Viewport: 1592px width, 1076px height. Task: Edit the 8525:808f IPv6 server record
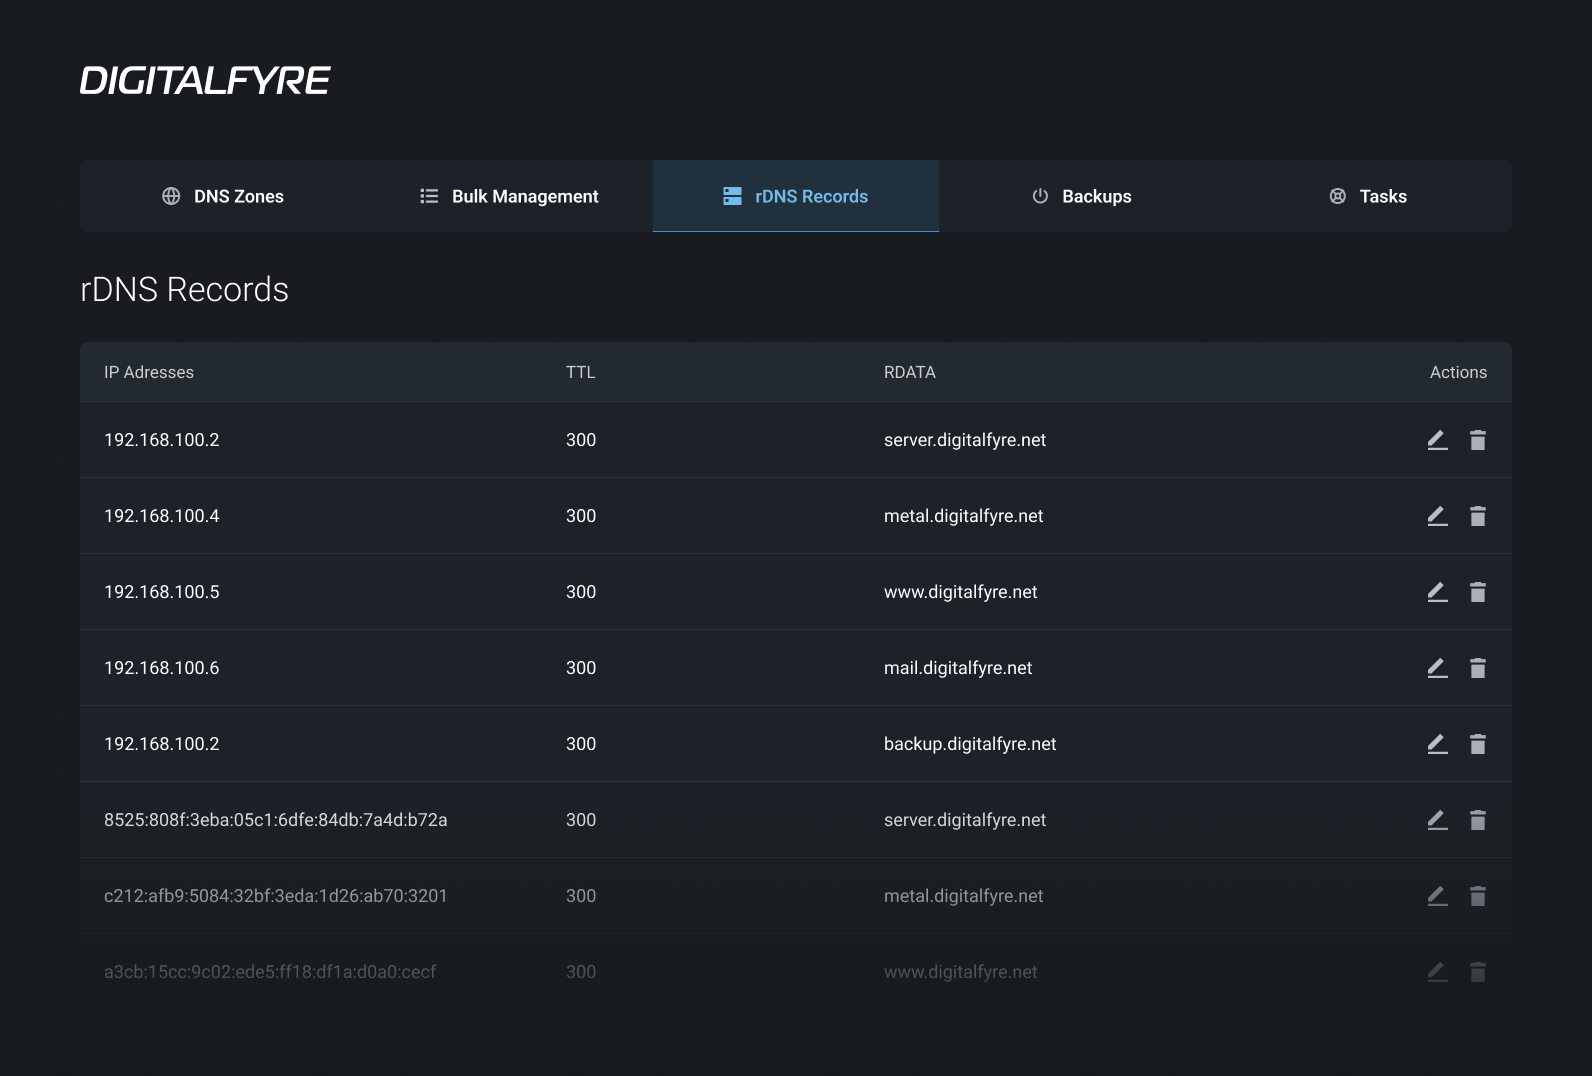pyautogui.click(x=1437, y=820)
